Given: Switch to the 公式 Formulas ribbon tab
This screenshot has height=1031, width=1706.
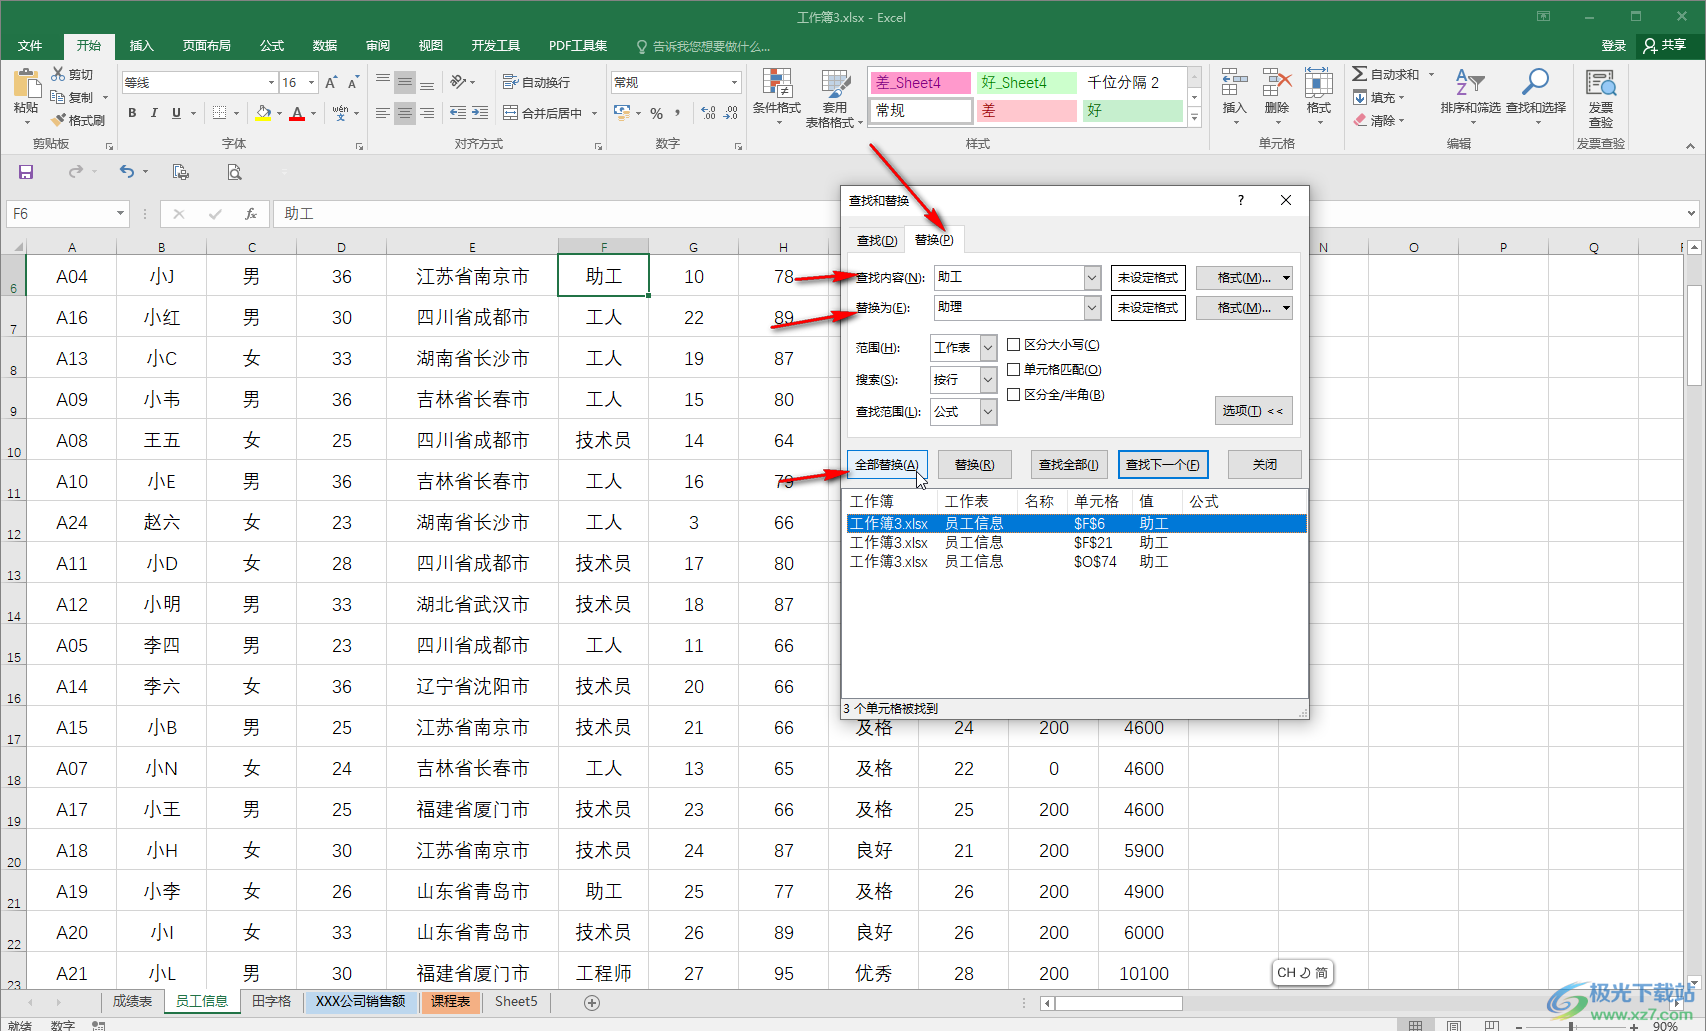Looking at the screenshot, I should [272, 46].
